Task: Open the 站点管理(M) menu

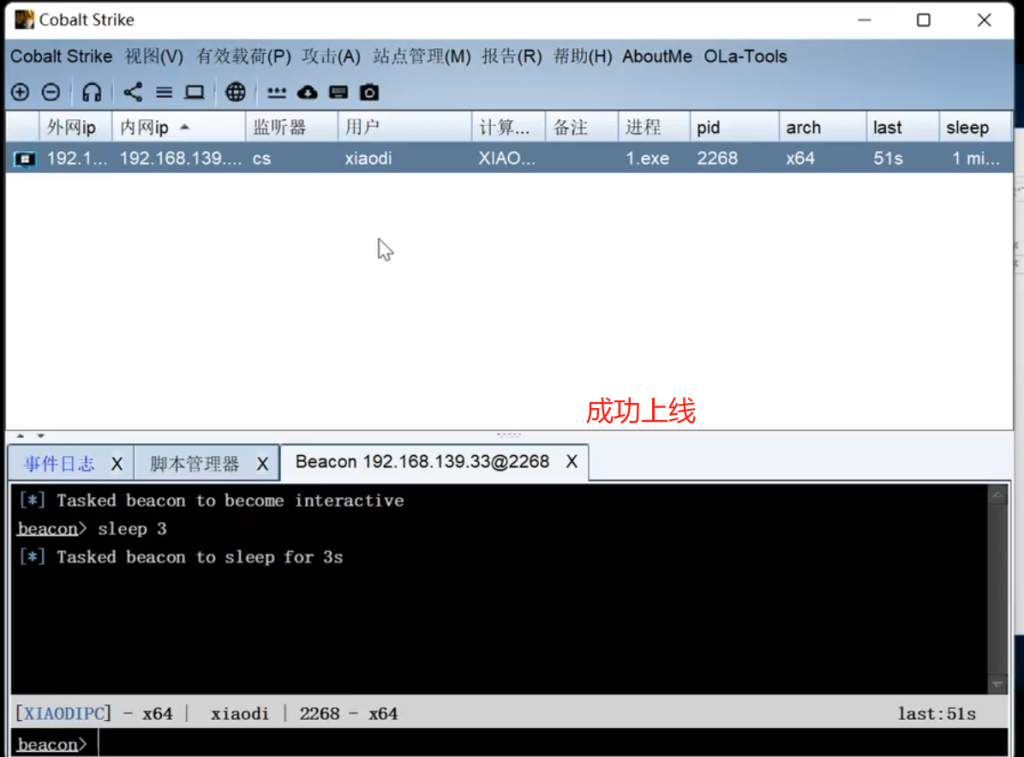Action: click(422, 57)
